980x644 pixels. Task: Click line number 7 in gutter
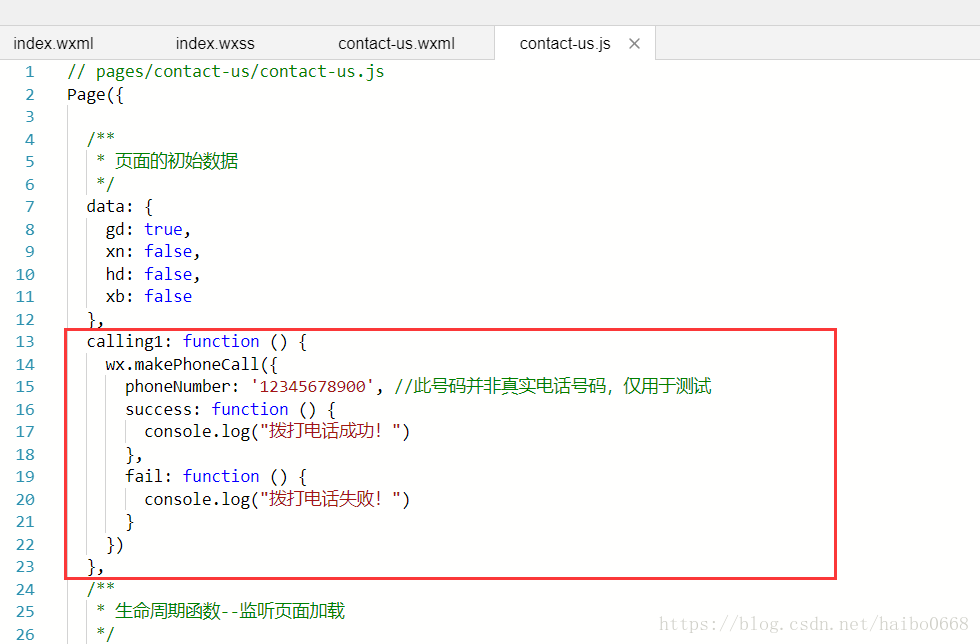coord(29,207)
